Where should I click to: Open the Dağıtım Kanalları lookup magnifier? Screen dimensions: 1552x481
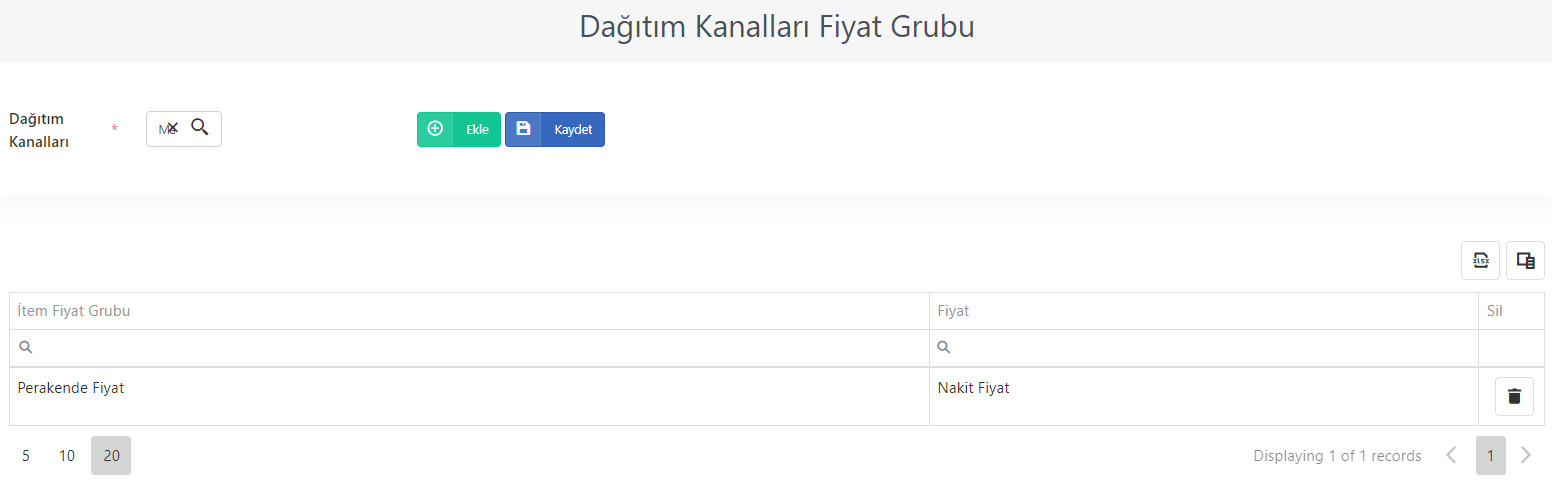[200, 127]
